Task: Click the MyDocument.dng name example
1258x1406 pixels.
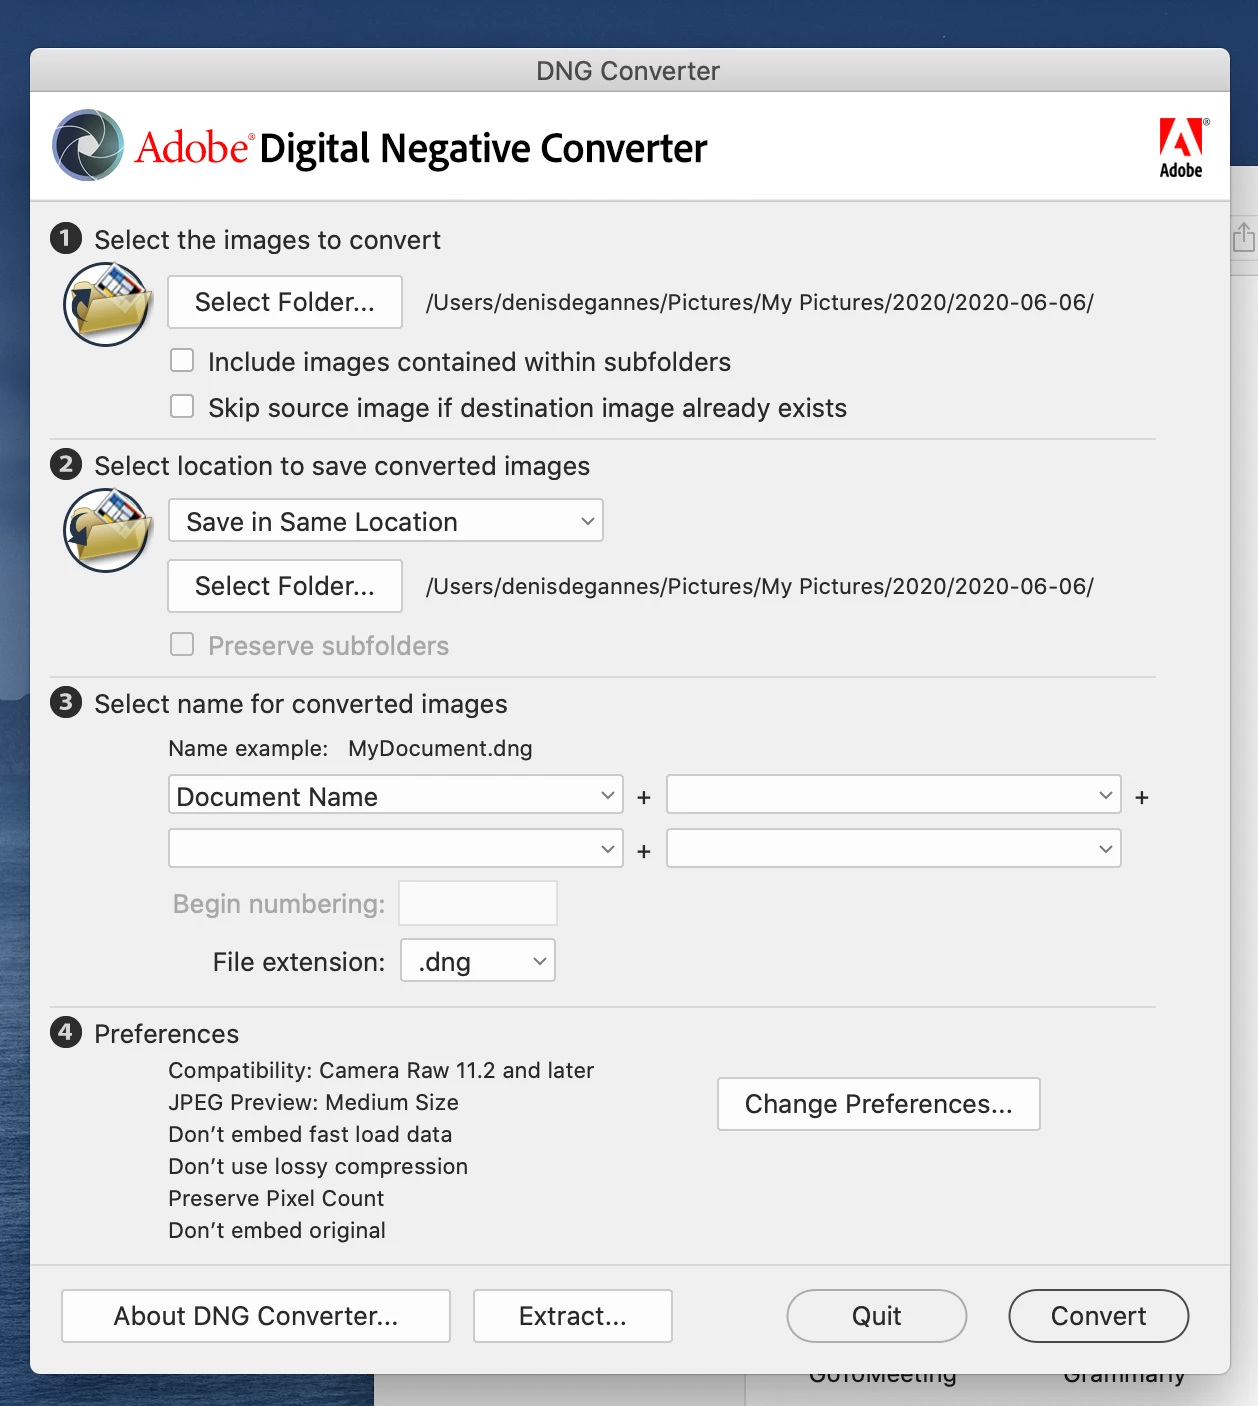Action: click(440, 748)
